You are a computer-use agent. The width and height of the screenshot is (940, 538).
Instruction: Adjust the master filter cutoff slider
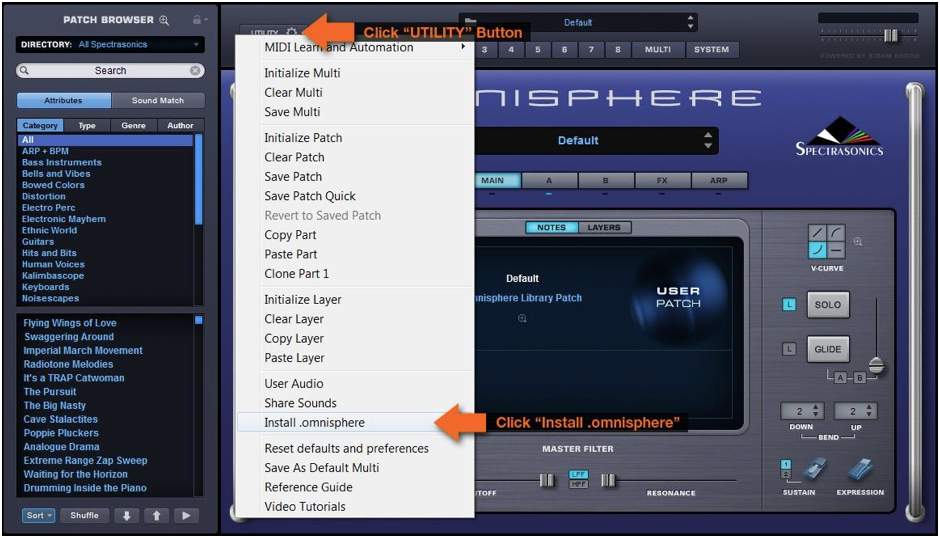click(547, 480)
